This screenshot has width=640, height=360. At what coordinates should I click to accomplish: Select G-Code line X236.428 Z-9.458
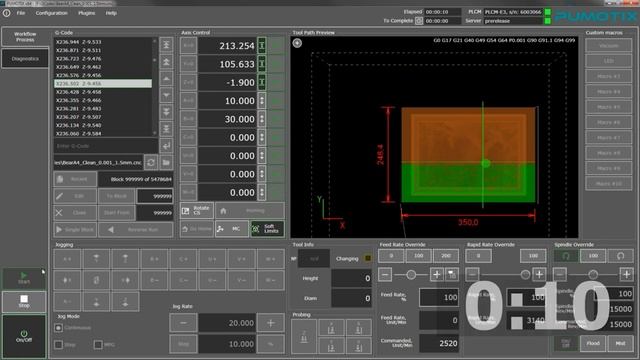coord(103,92)
